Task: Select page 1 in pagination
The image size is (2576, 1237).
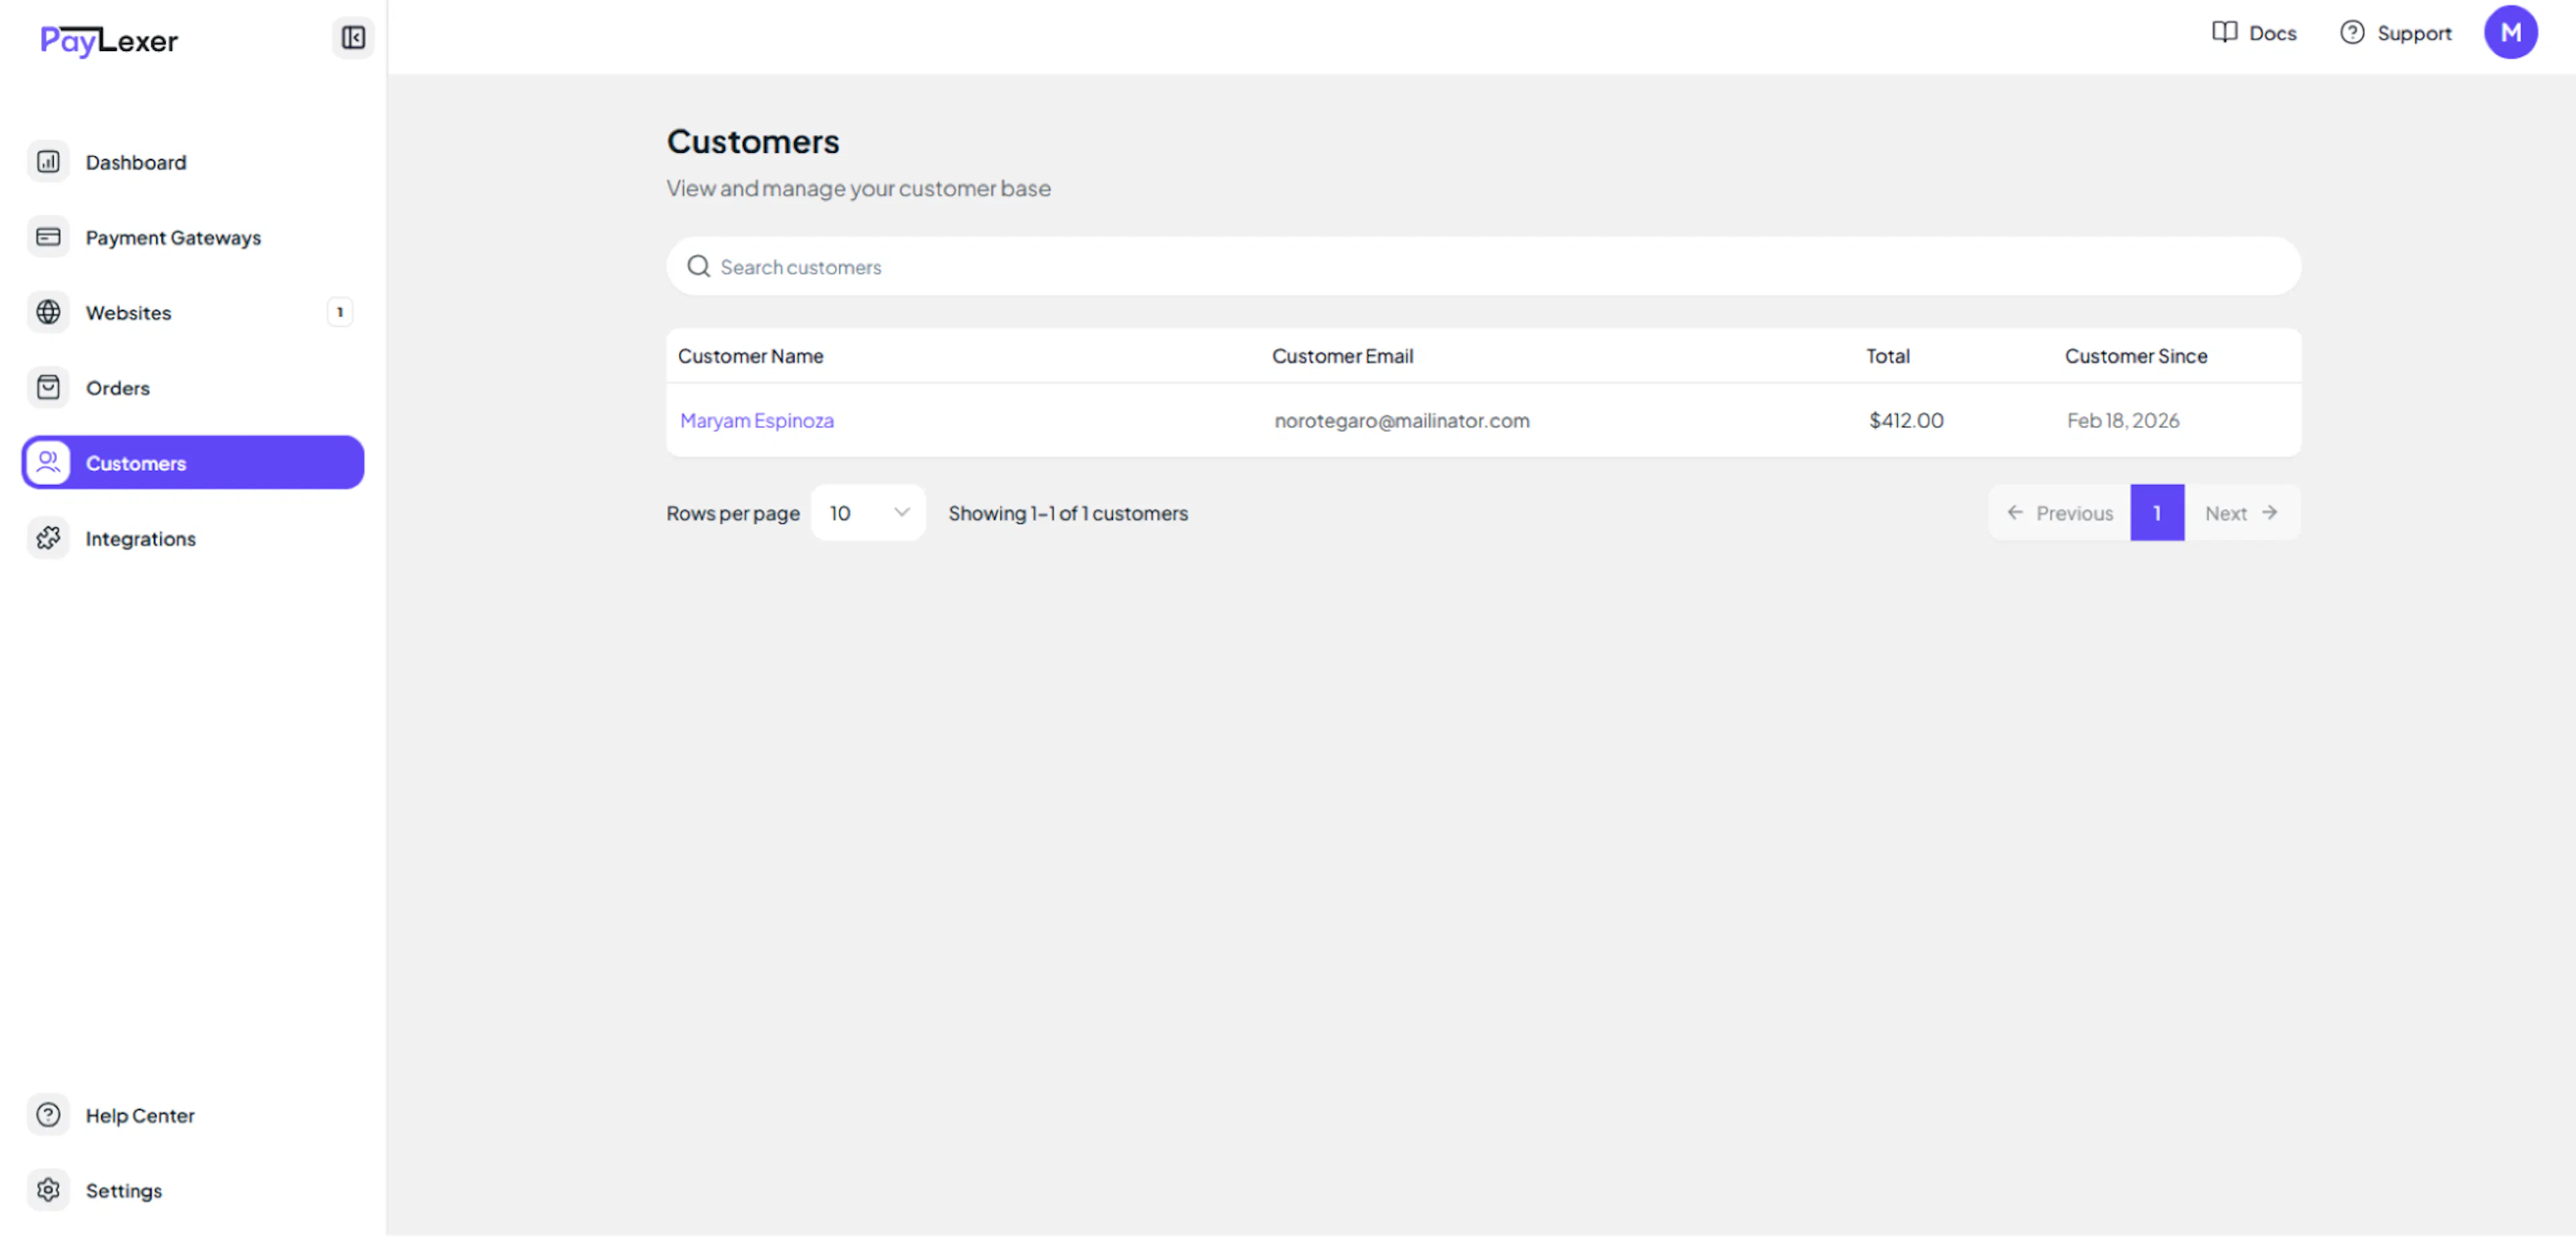Action: [x=2156, y=513]
